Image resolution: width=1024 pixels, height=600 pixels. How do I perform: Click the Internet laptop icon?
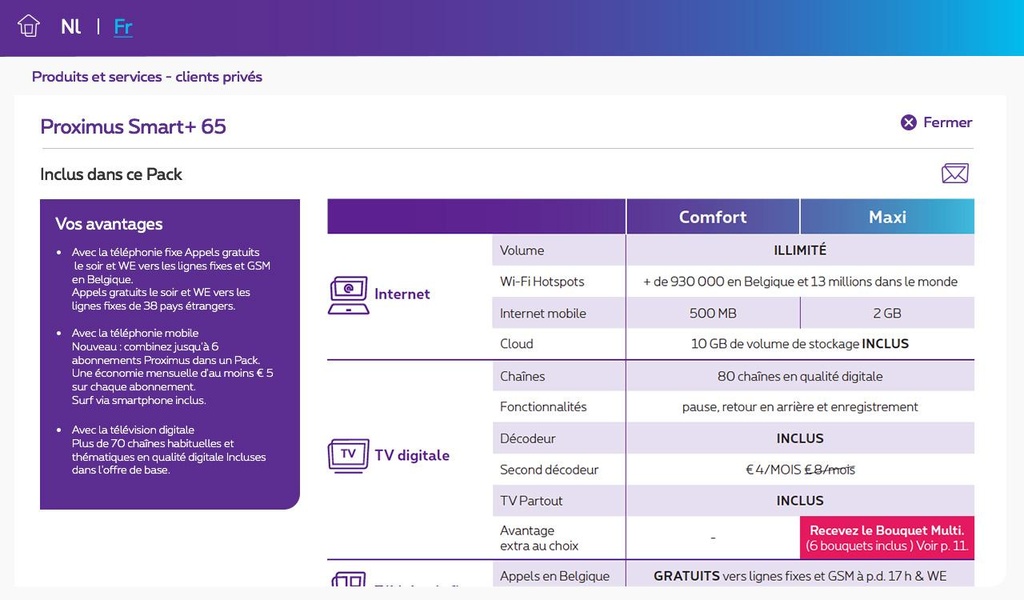click(x=348, y=295)
